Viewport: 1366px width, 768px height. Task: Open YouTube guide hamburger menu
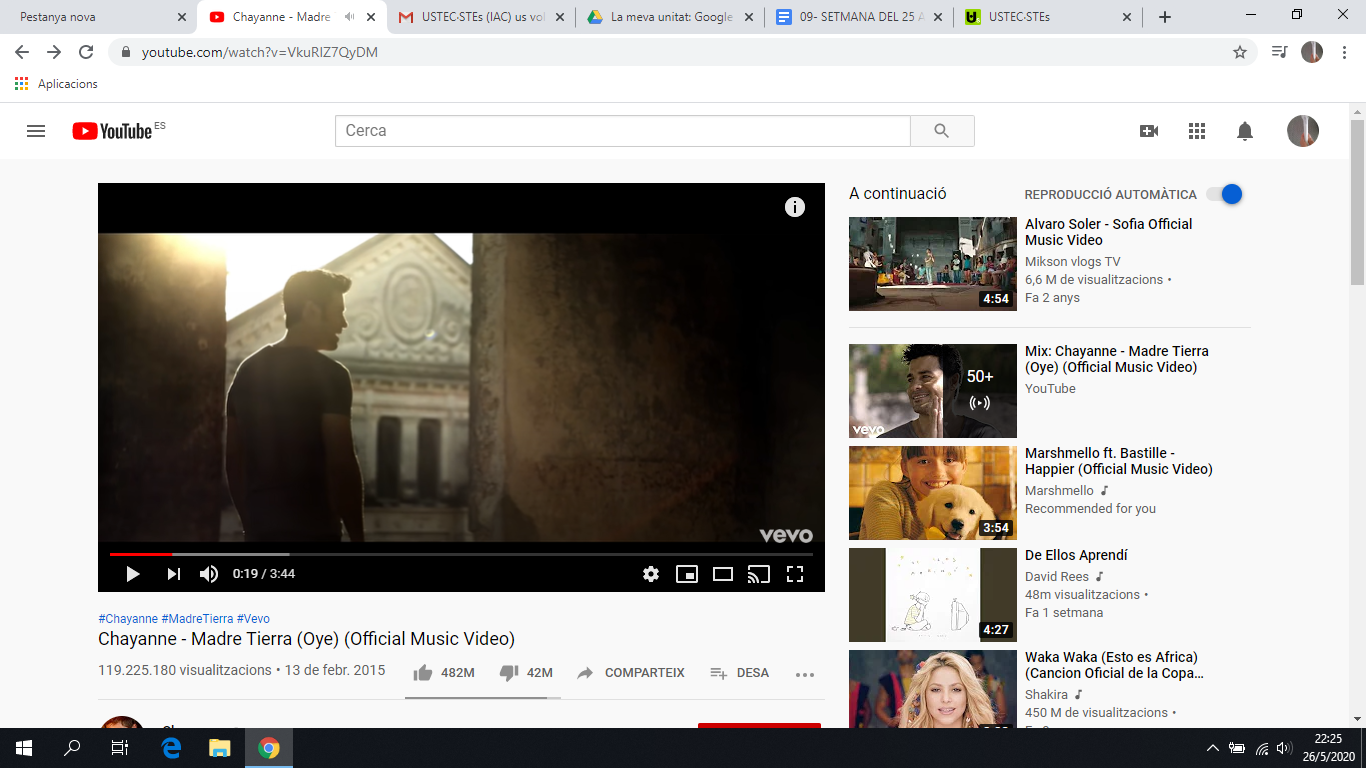[36, 131]
